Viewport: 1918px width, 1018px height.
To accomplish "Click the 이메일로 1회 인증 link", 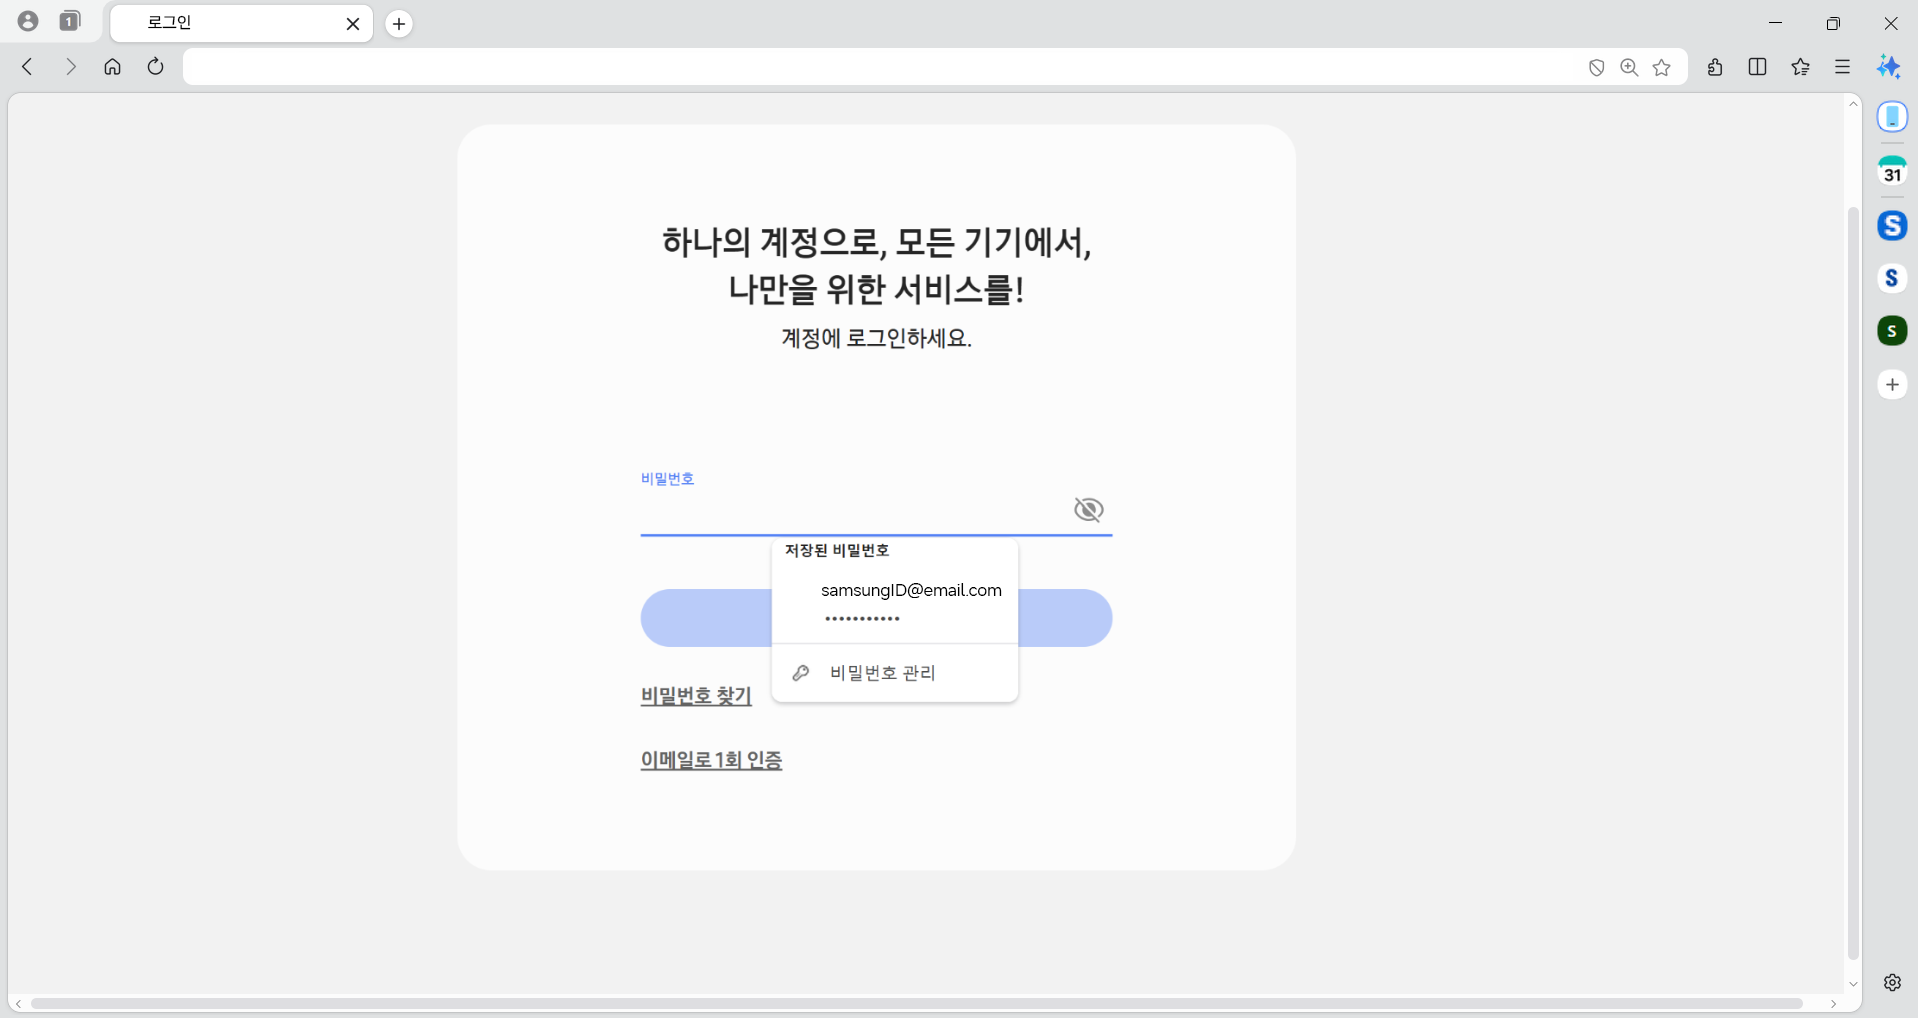I will pos(711,760).
